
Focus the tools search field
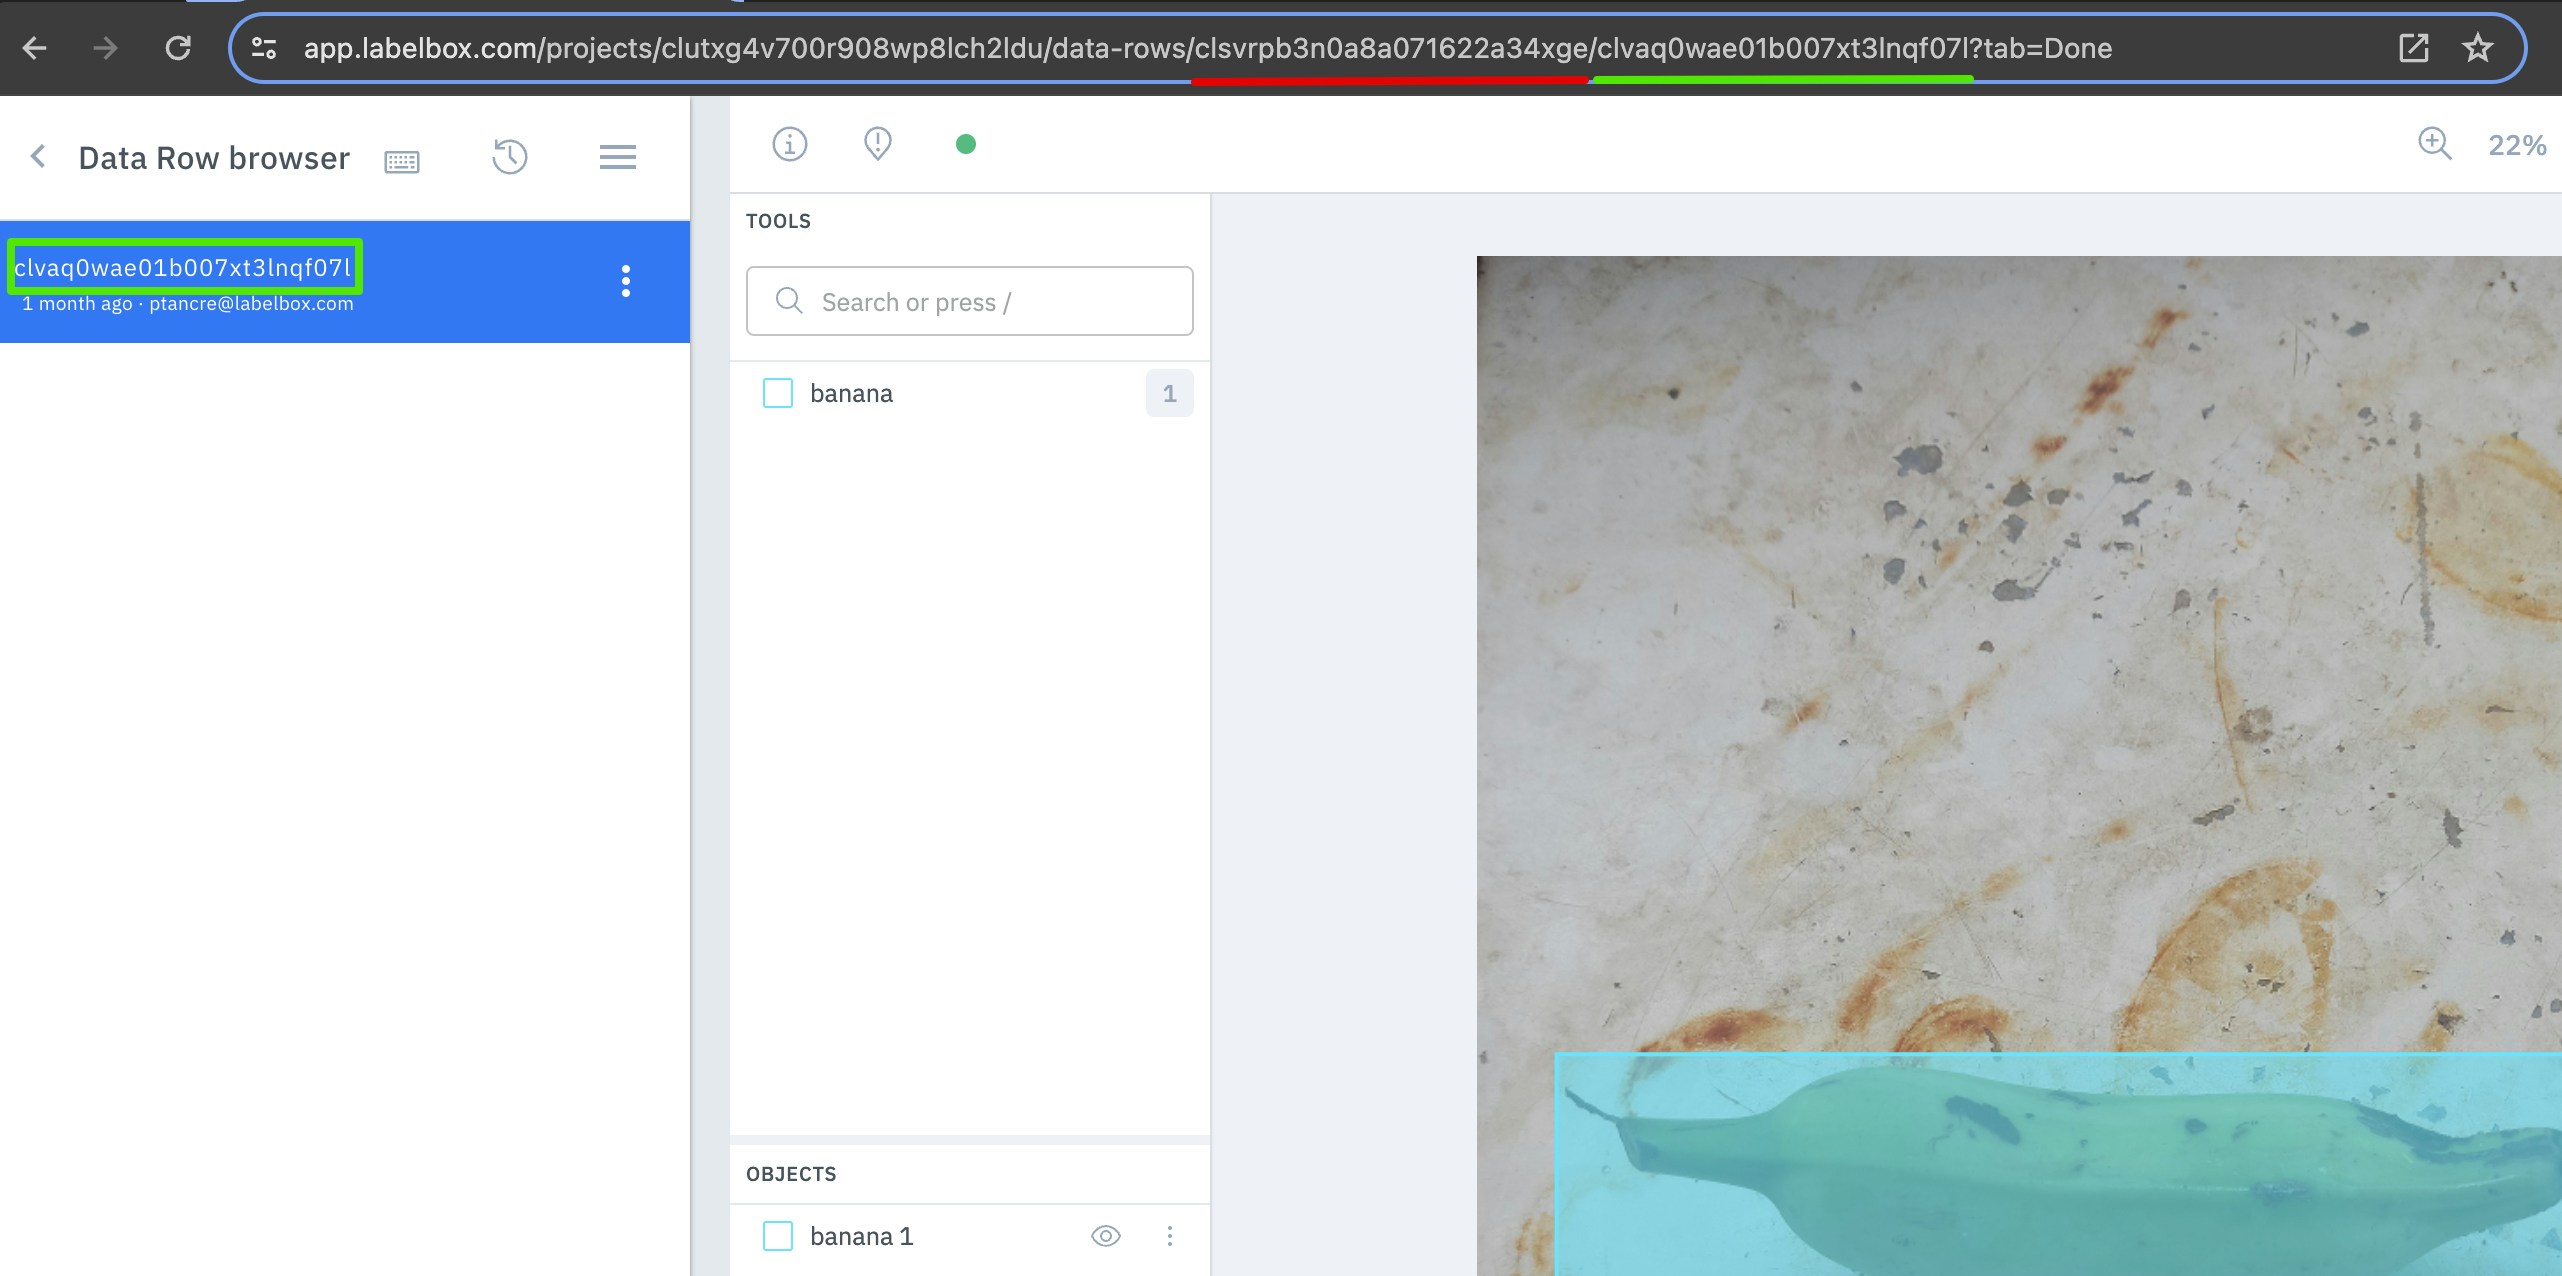coord(970,301)
